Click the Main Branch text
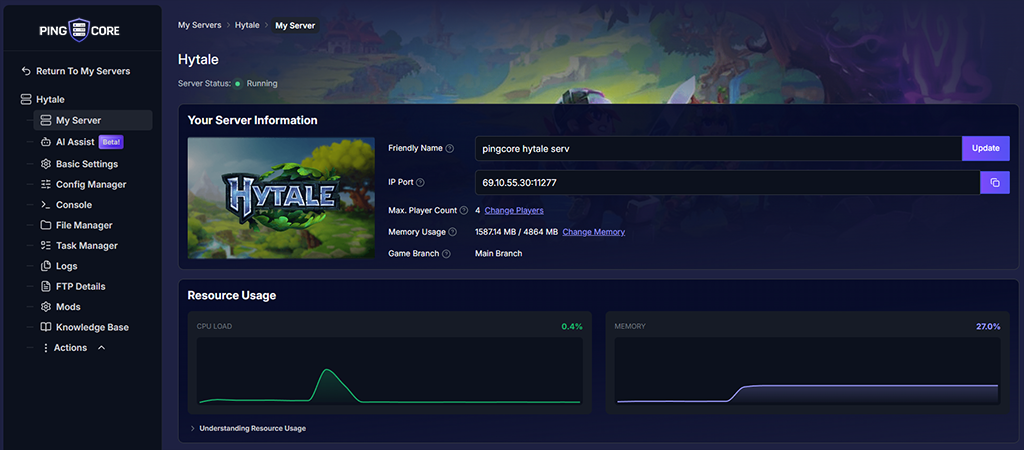The width and height of the screenshot is (1024, 450). [x=498, y=253]
